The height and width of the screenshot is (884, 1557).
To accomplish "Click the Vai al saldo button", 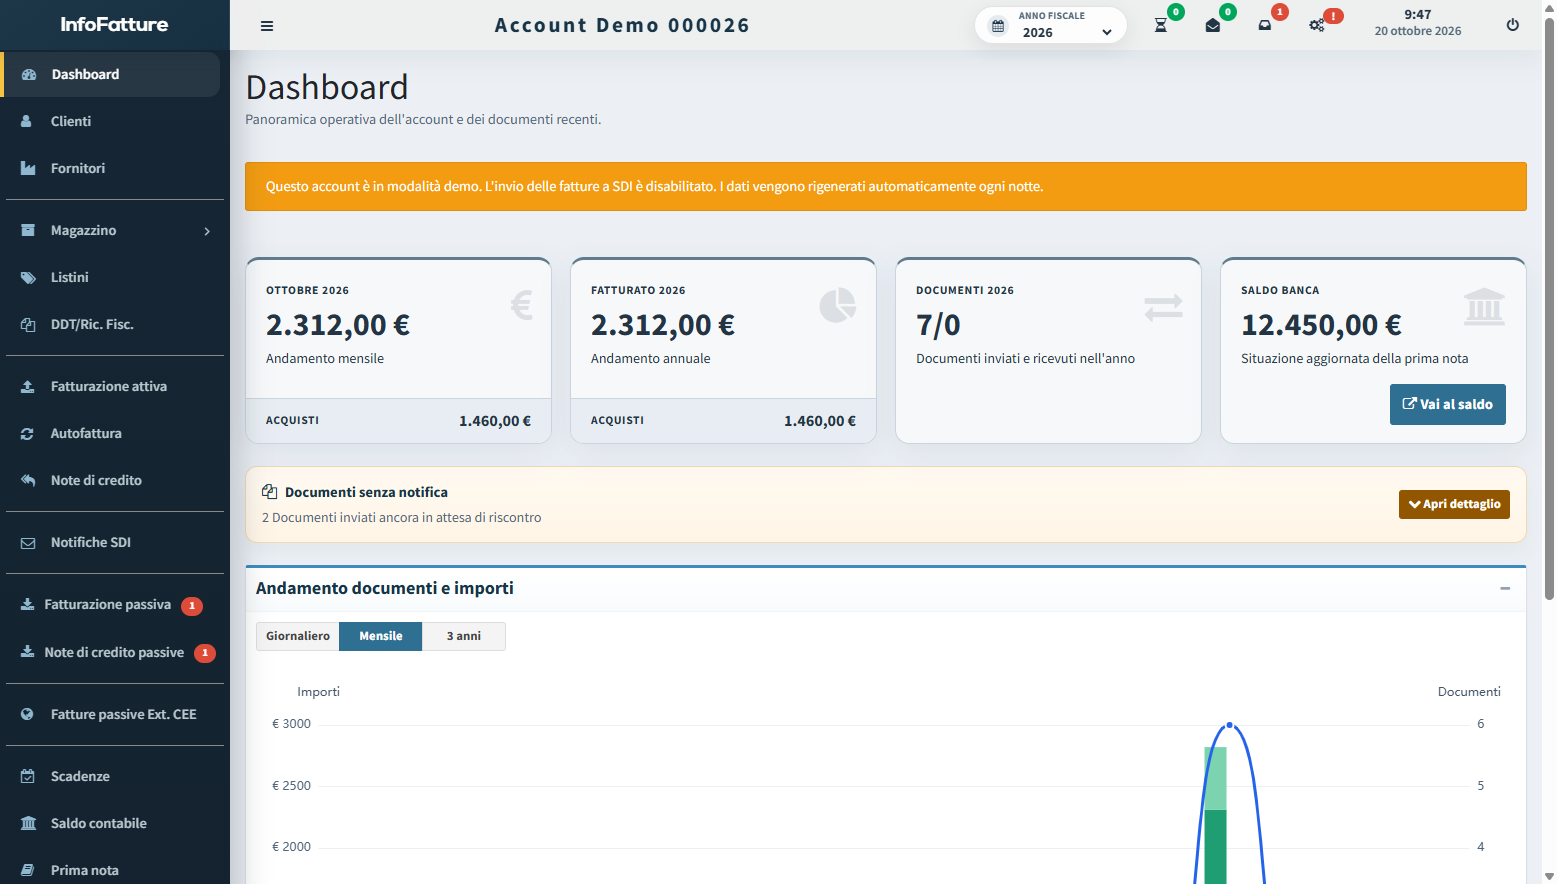I will (1447, 404).
